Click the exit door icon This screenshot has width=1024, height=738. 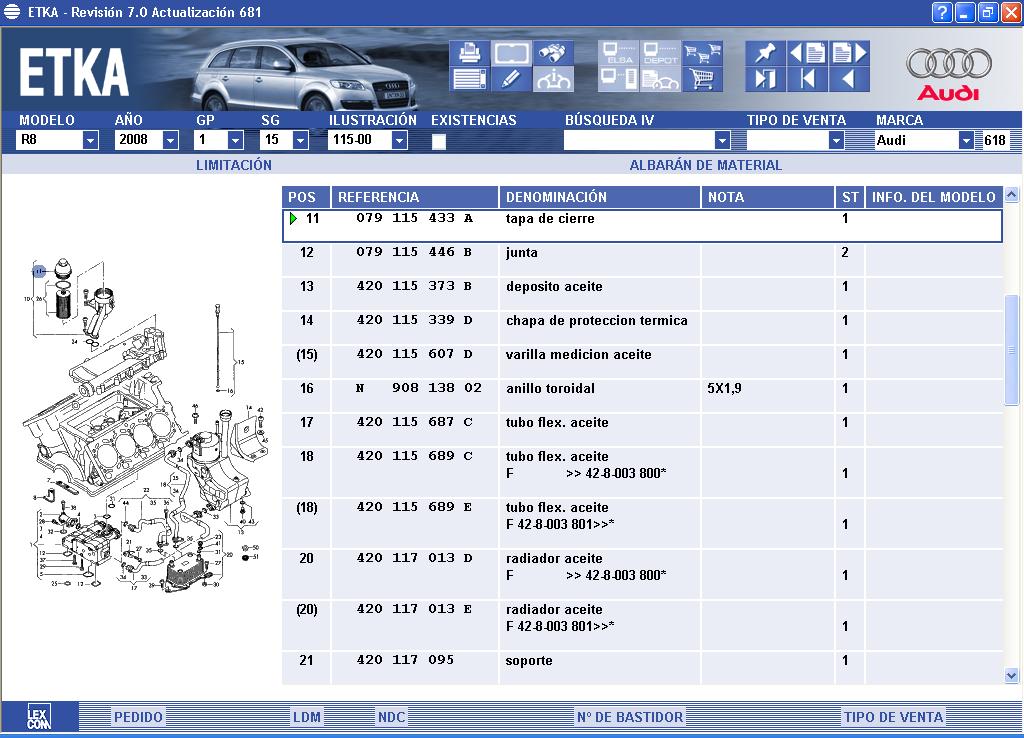tap(765, 79)
